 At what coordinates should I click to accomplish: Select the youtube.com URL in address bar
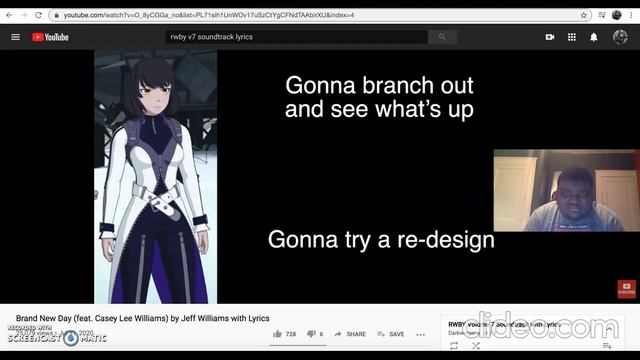209,15
